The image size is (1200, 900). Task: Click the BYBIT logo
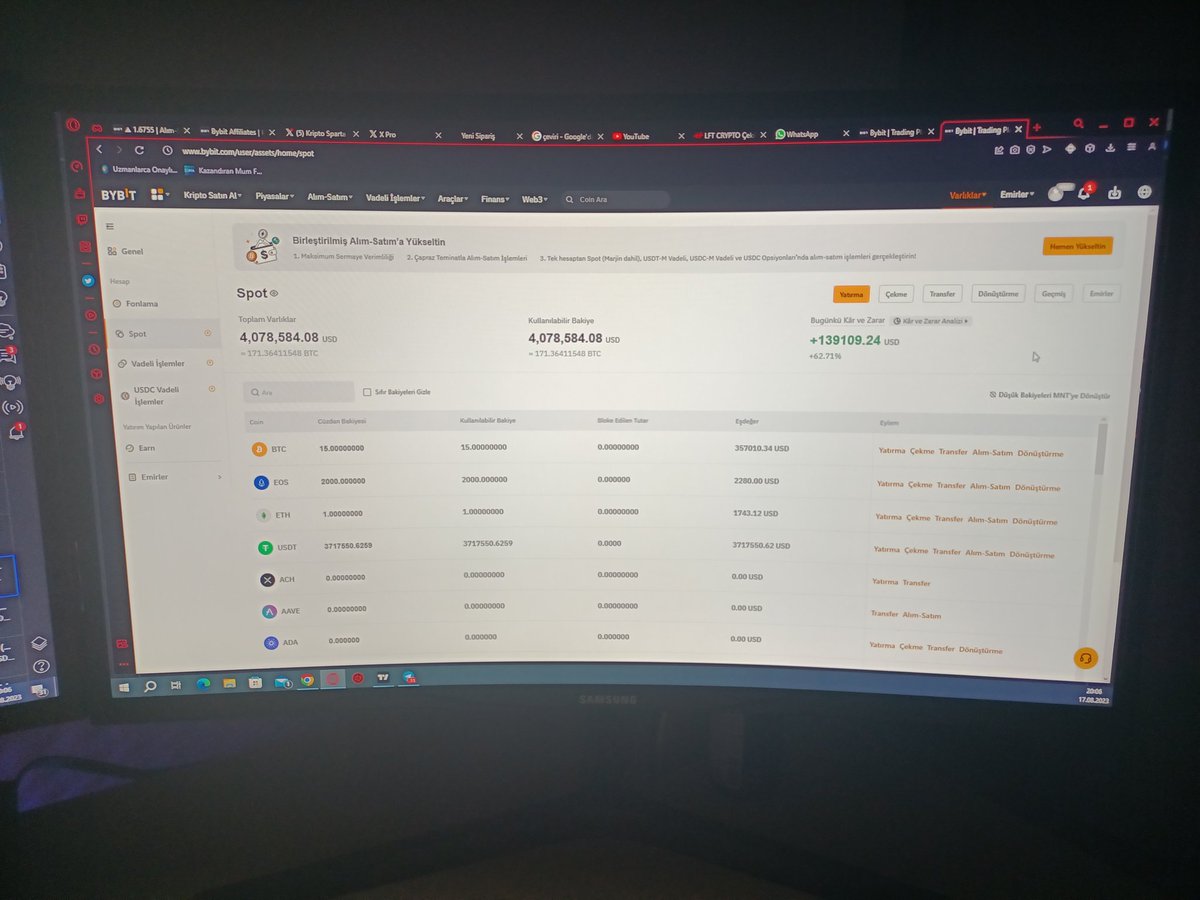tap(118, 194)
